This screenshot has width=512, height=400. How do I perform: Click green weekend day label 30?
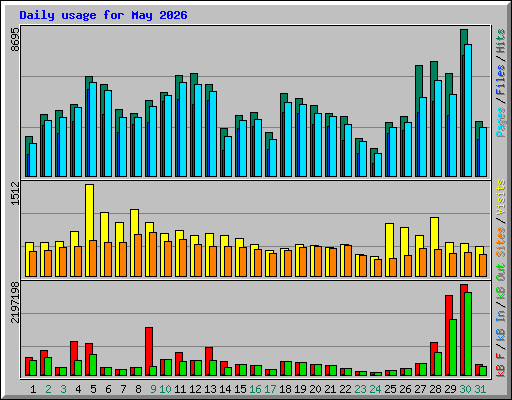tap(465, 389)
